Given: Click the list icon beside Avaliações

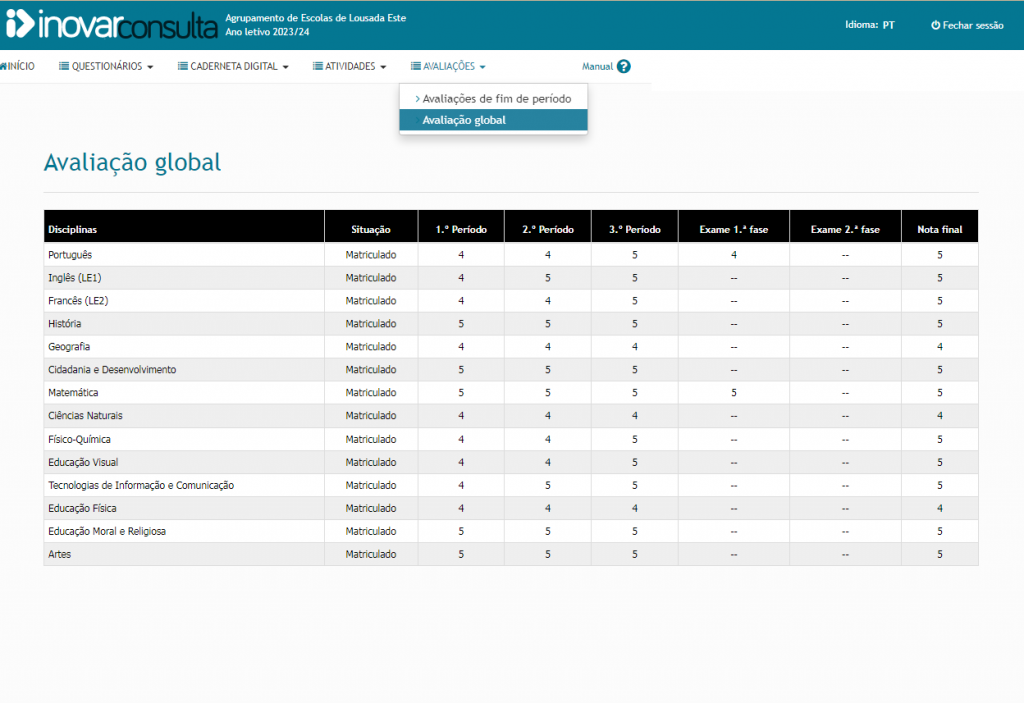Looking at the screenshot, I should click(415, 66).
